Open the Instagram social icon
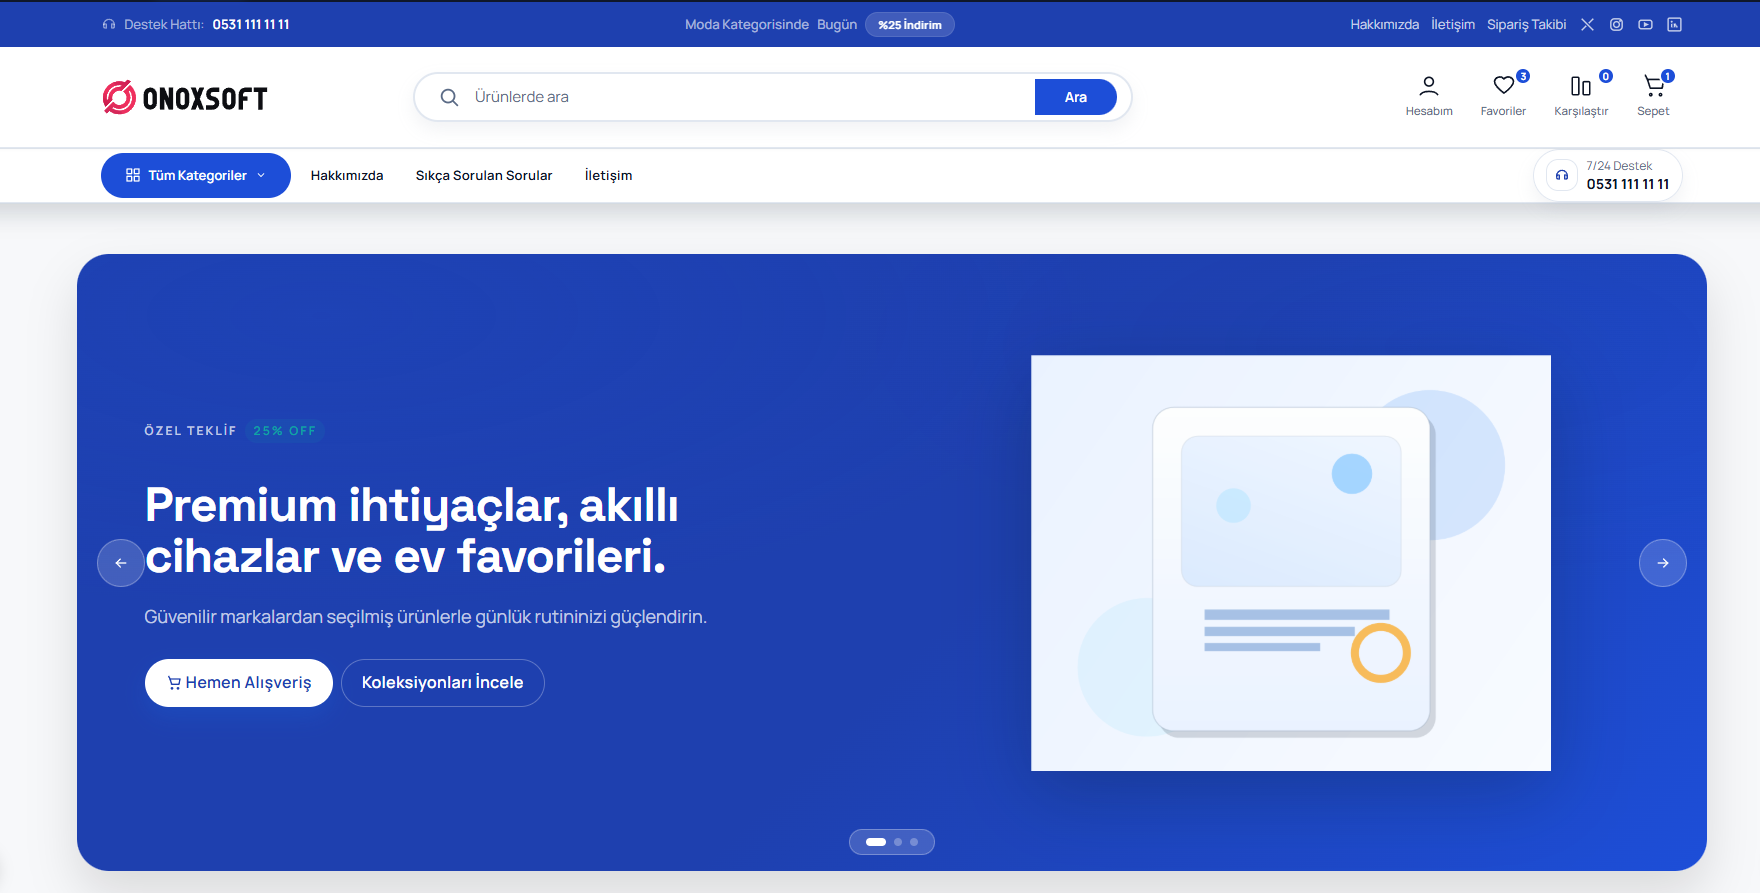 pyautogui.click(x=1616, y=25)
